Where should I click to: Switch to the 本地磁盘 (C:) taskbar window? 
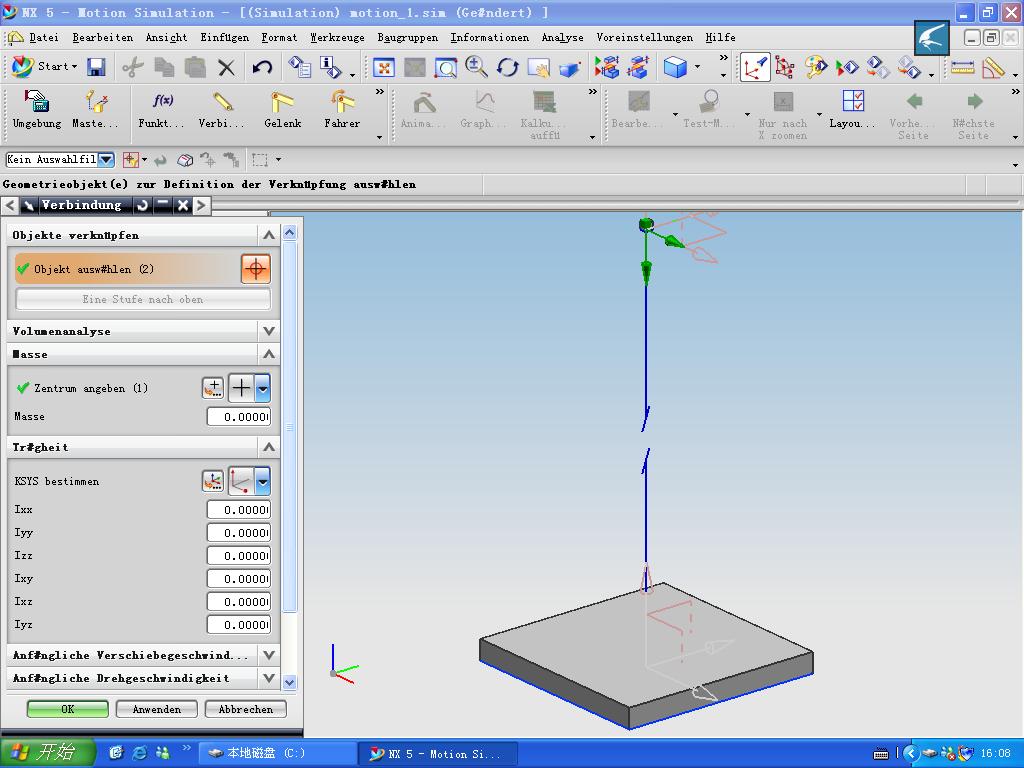pyautogui.click(x=276, y=753)
